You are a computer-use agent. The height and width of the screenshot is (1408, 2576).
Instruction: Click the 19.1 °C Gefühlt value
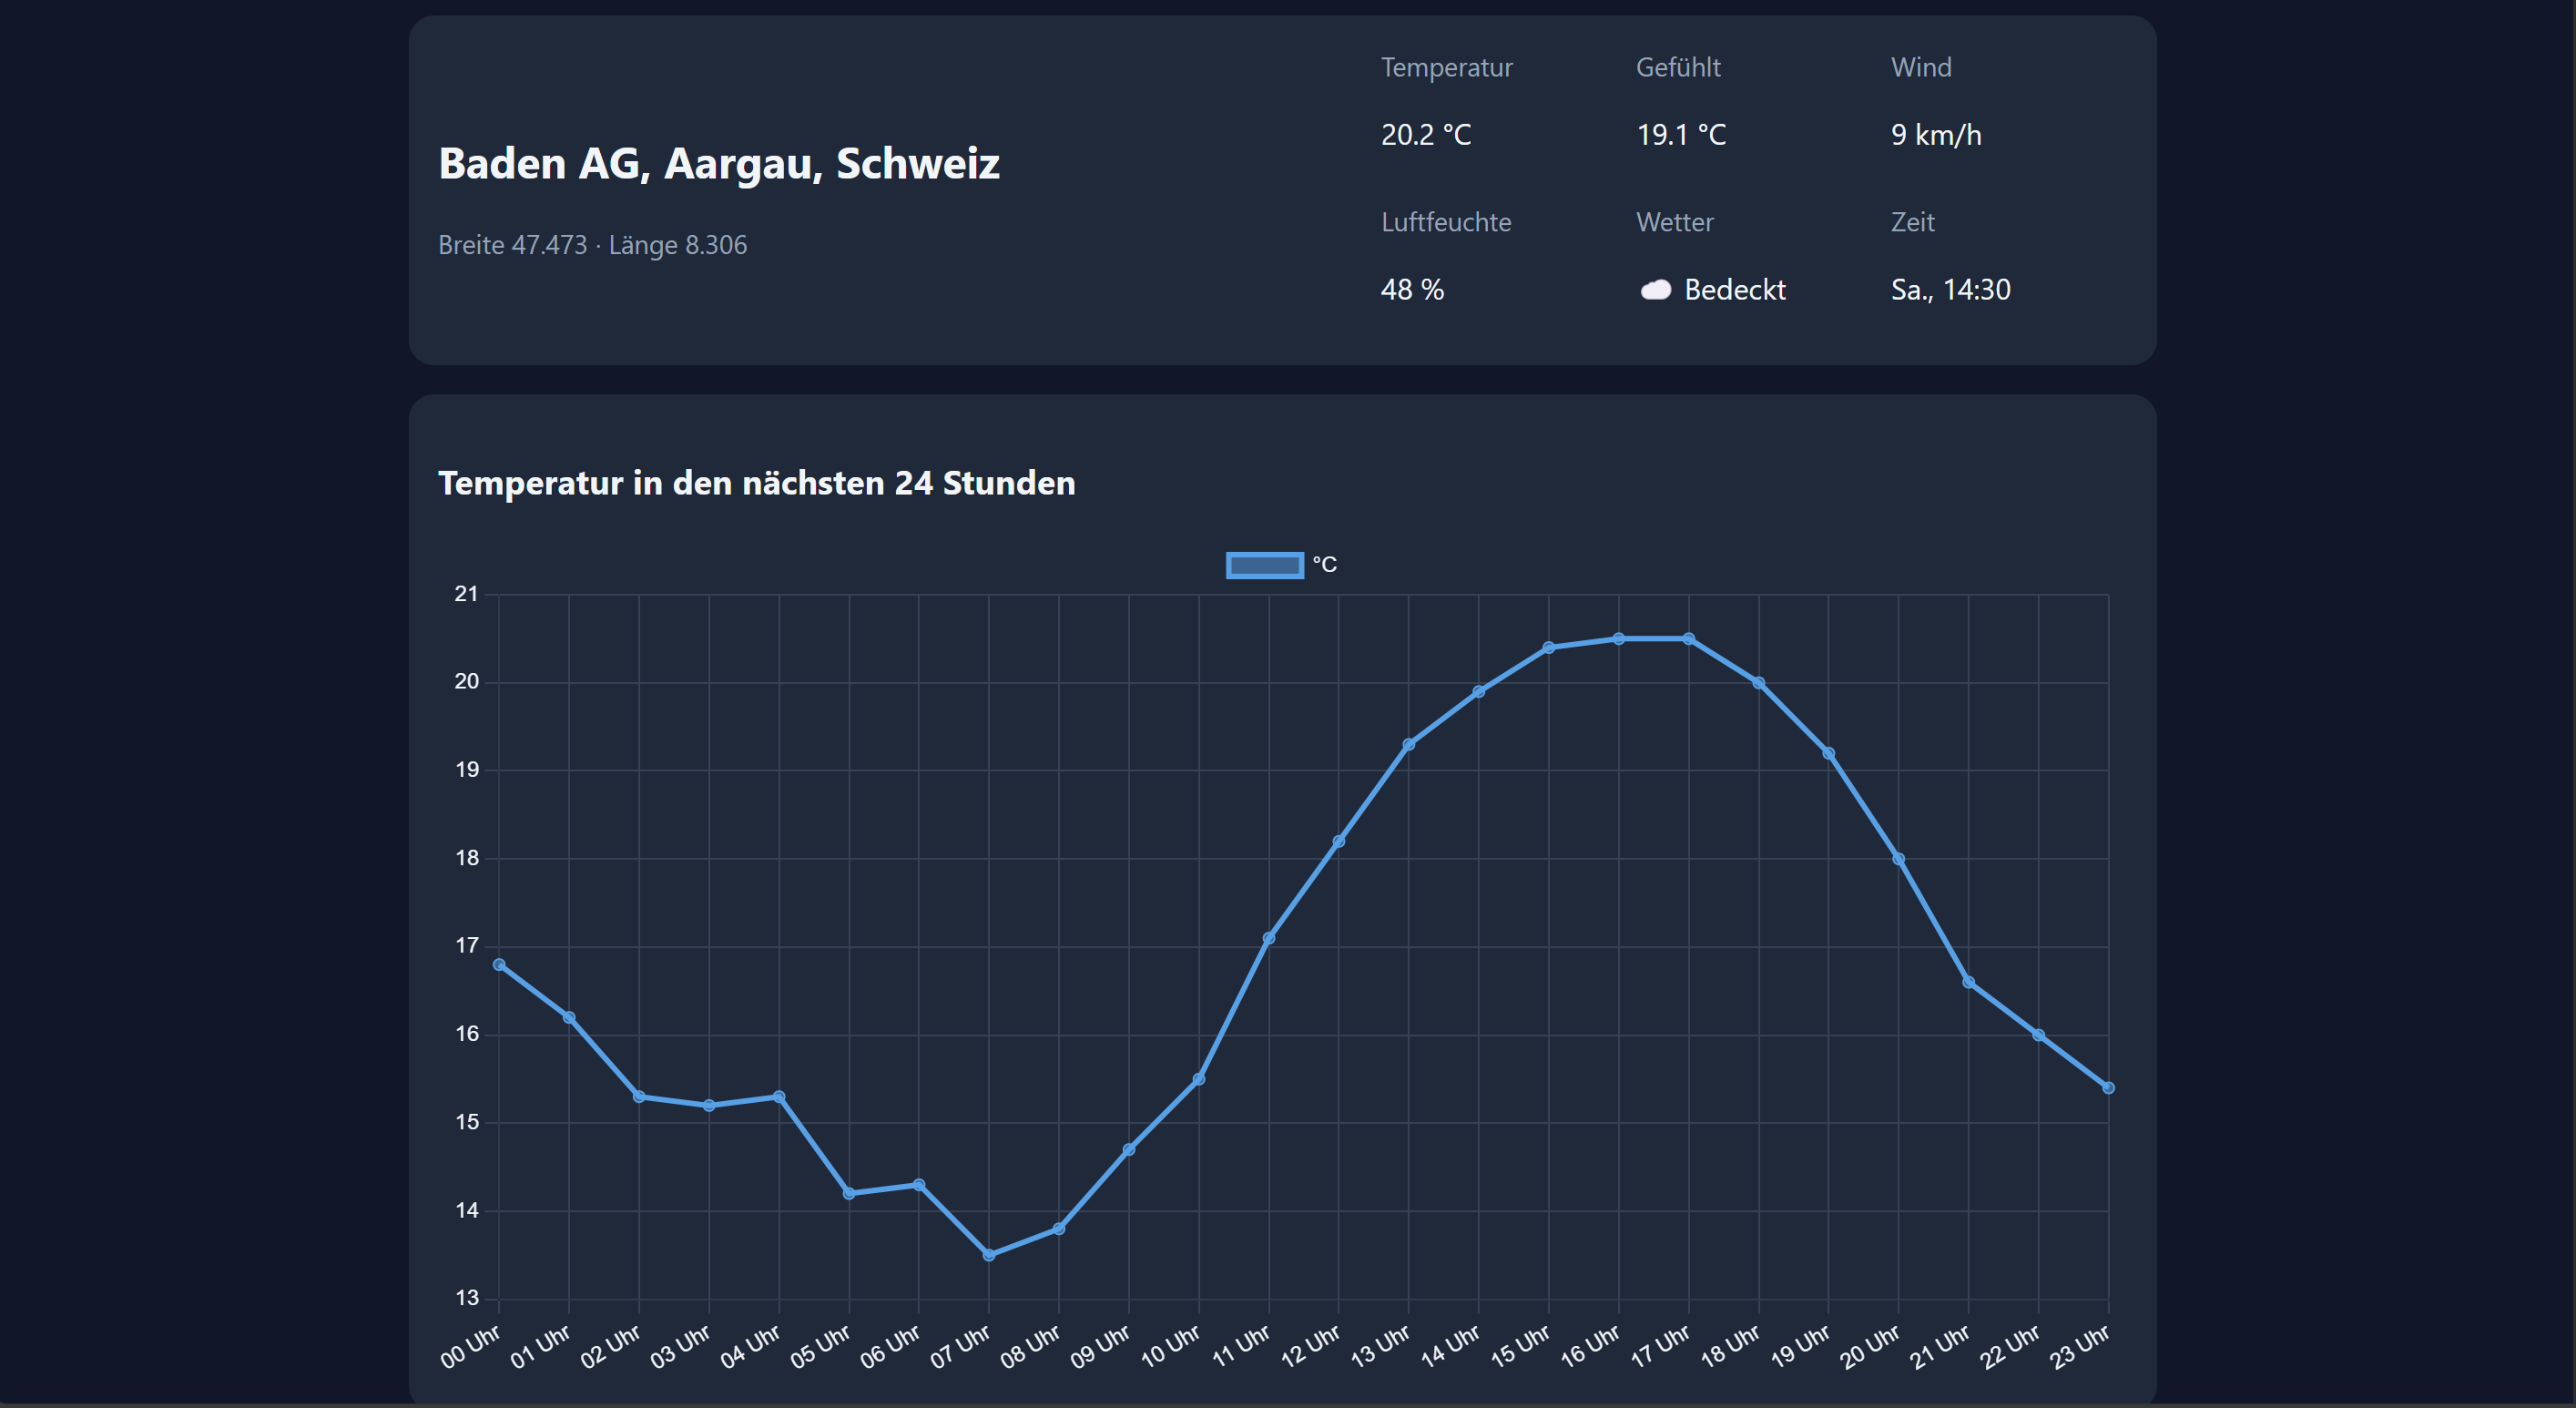point(1680,135)
